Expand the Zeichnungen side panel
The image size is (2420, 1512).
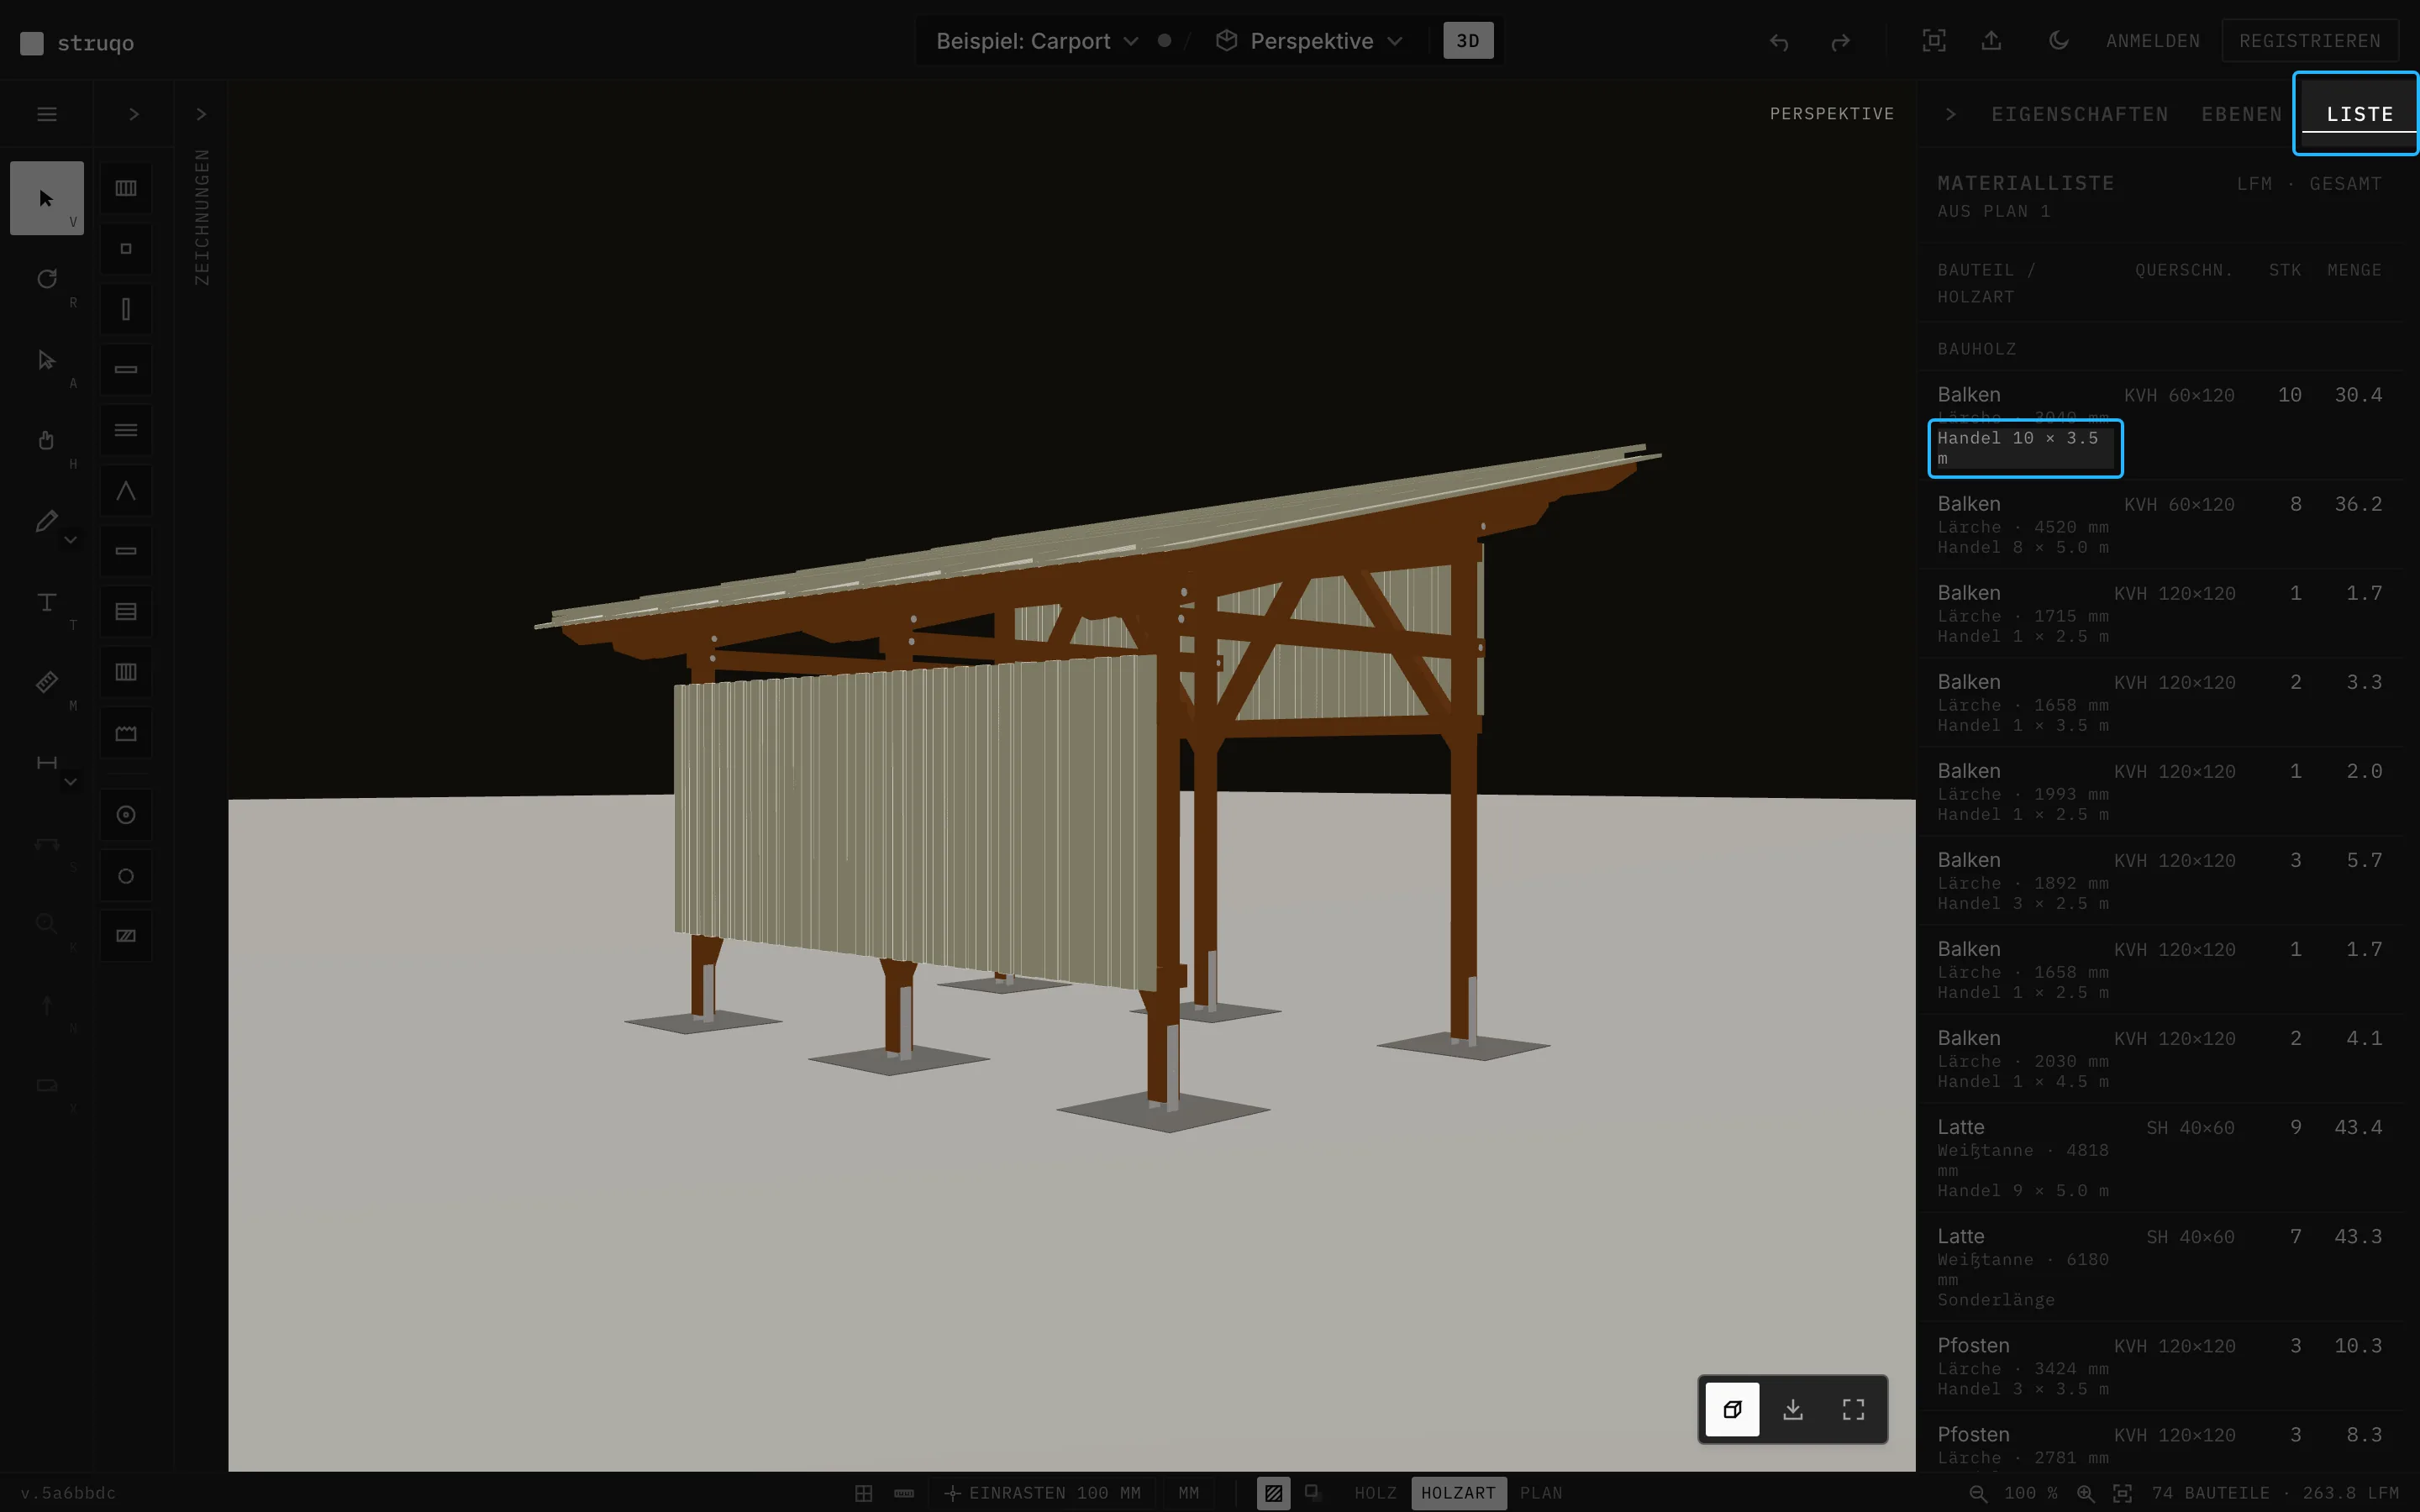[x=201, y=114]
